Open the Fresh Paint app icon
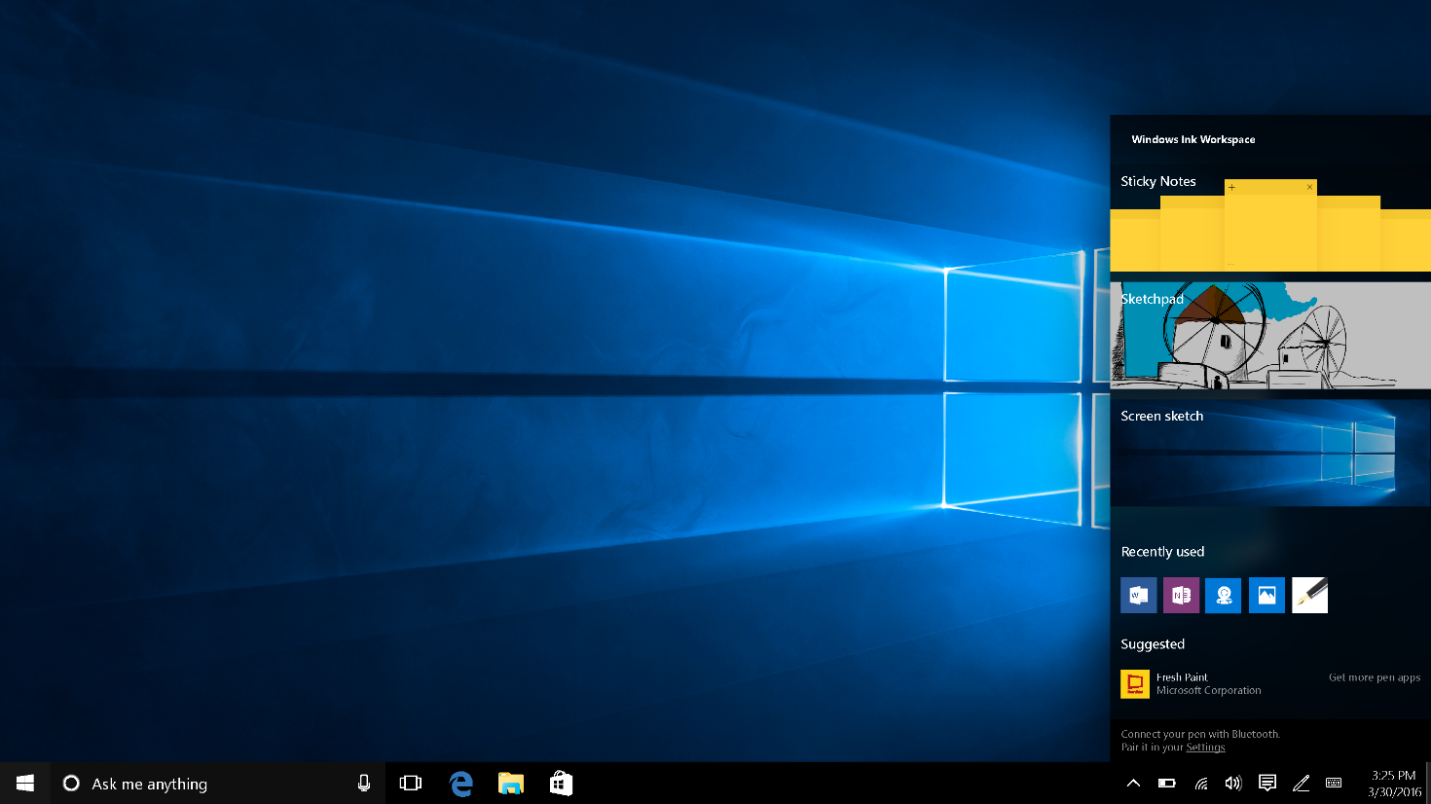This screenshot has height=804, width=1431. [1135, 684]
